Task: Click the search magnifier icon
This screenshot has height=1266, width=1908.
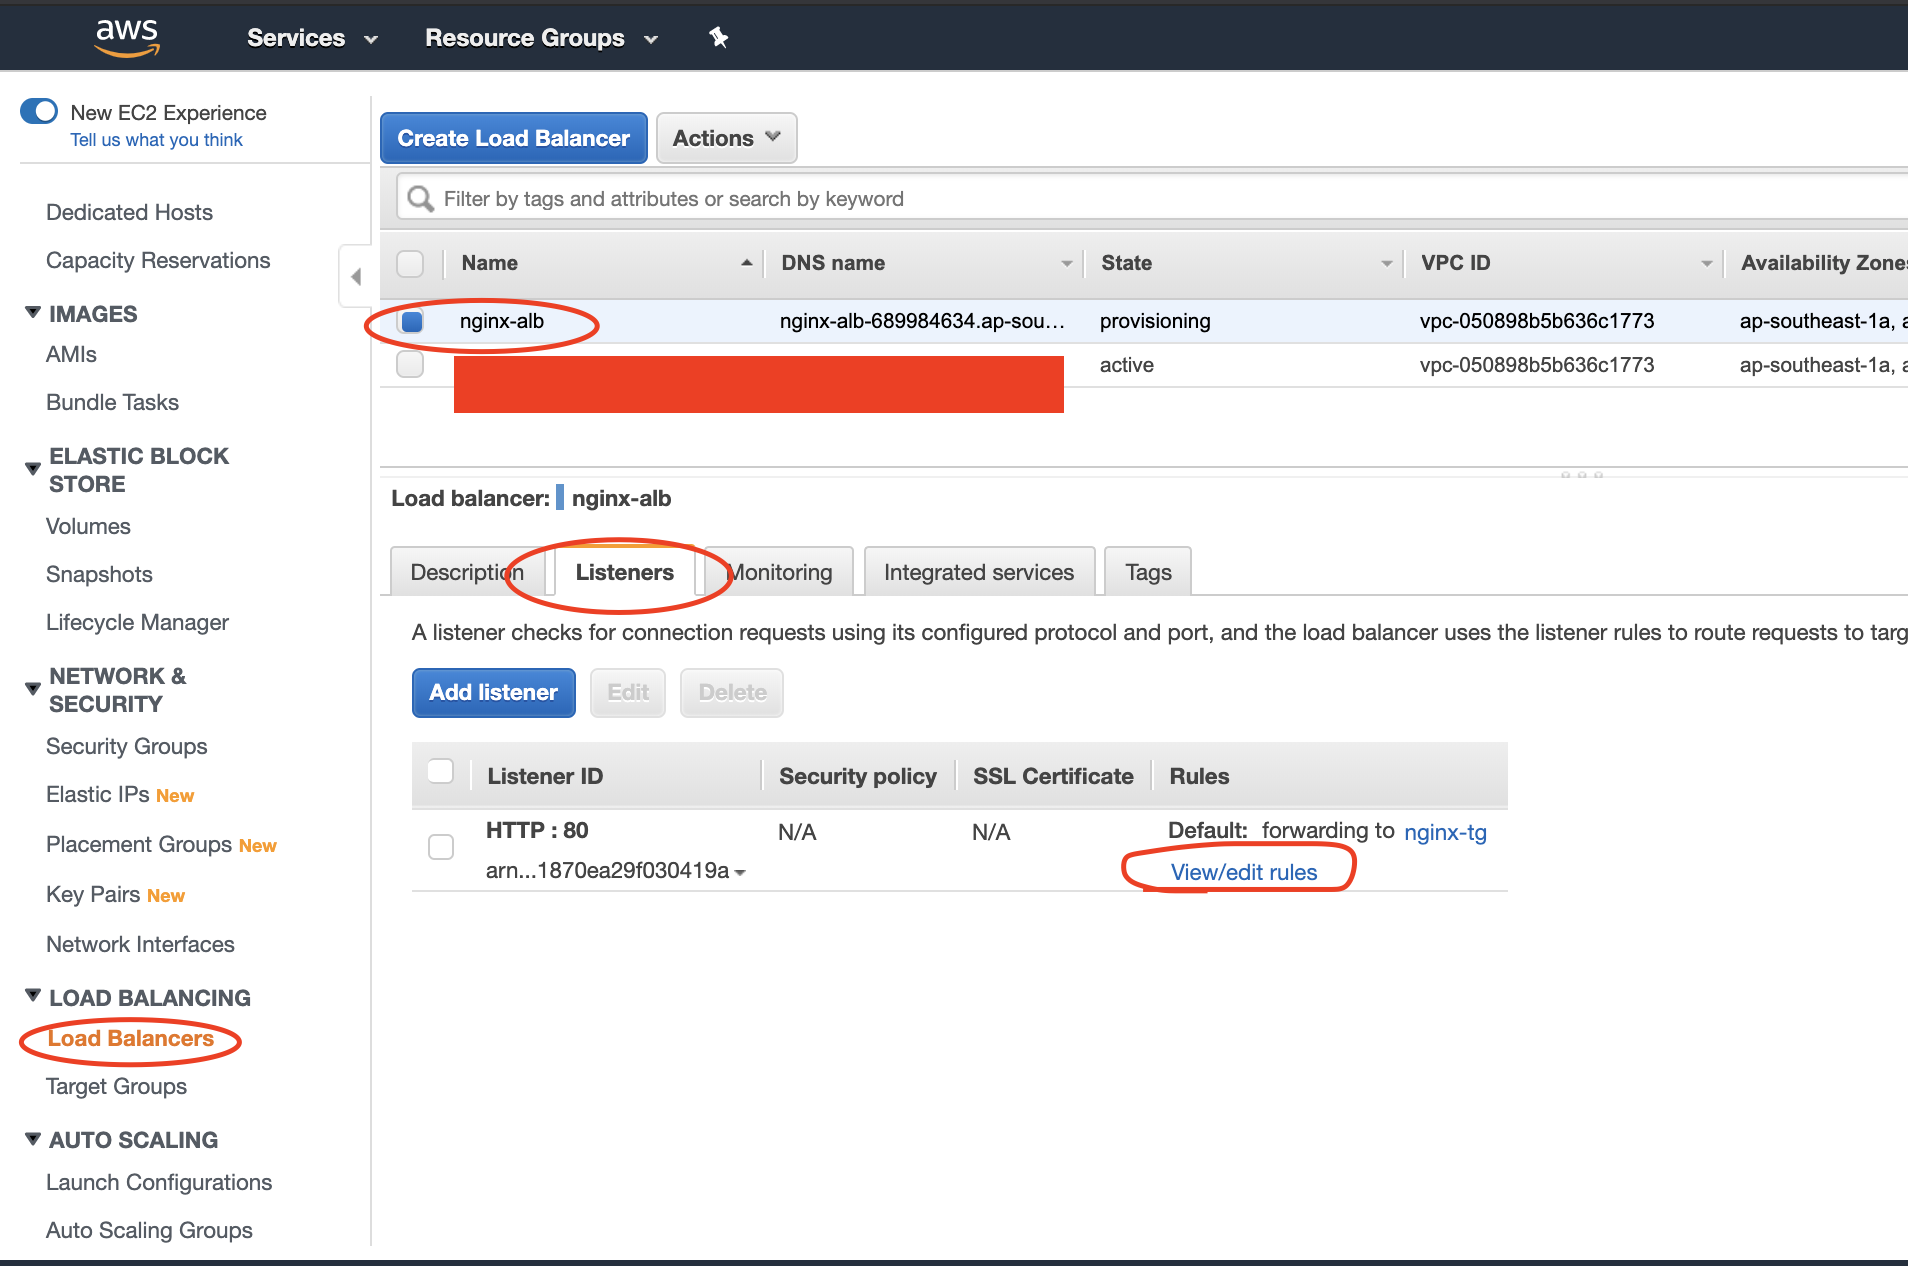Action: [421, 199]
